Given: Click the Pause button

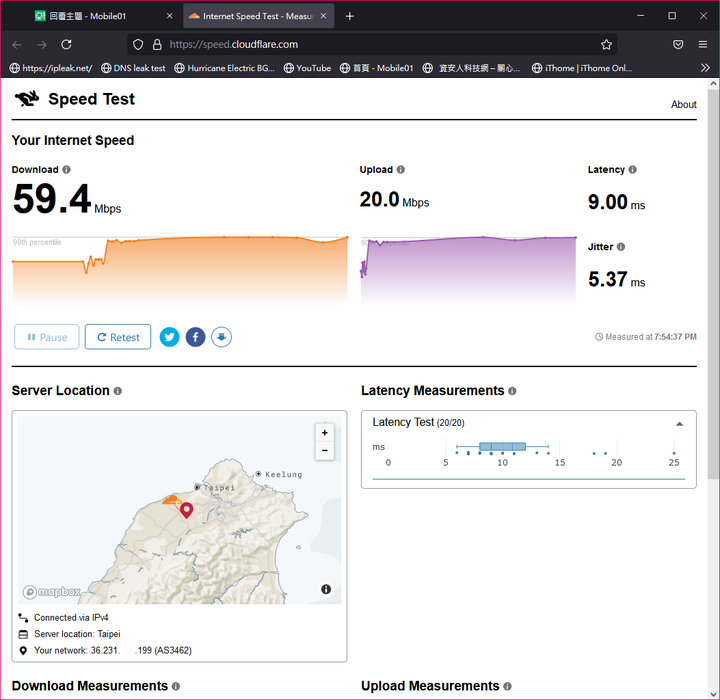Looking at the screenshot, I should tap(47, 337).
